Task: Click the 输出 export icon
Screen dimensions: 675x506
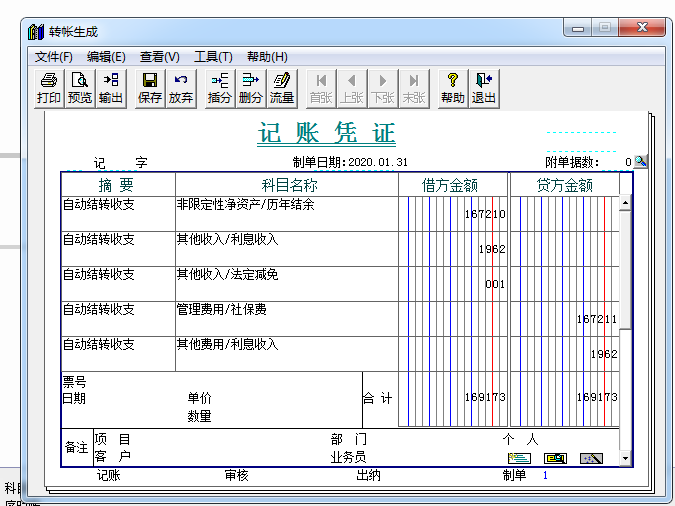Action: click(111, 88)
